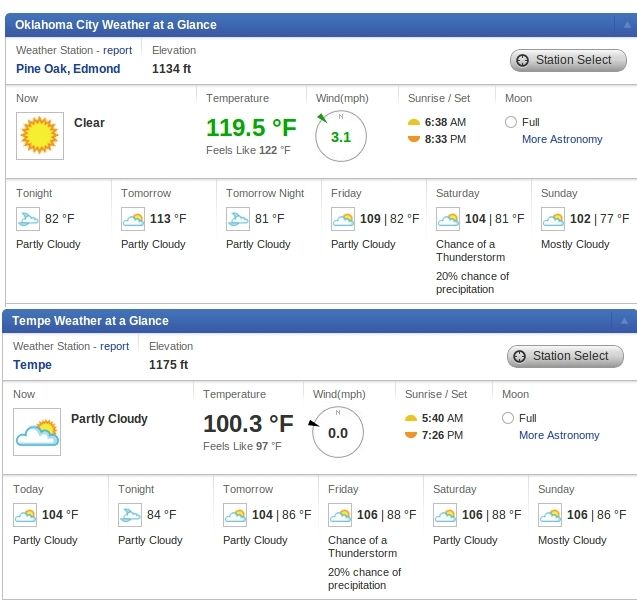The height and width of the screenshot is (600, 637).
Task: Click Oklahoma City Tonight forecast icon
Action: [28, 219]
